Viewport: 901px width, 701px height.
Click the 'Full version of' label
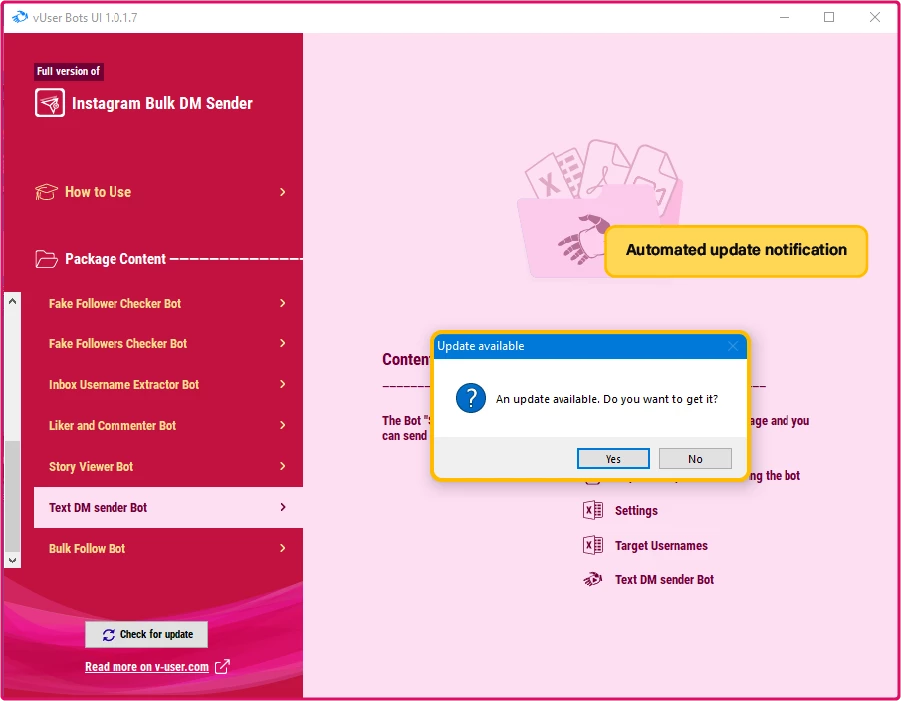point(68,71)
